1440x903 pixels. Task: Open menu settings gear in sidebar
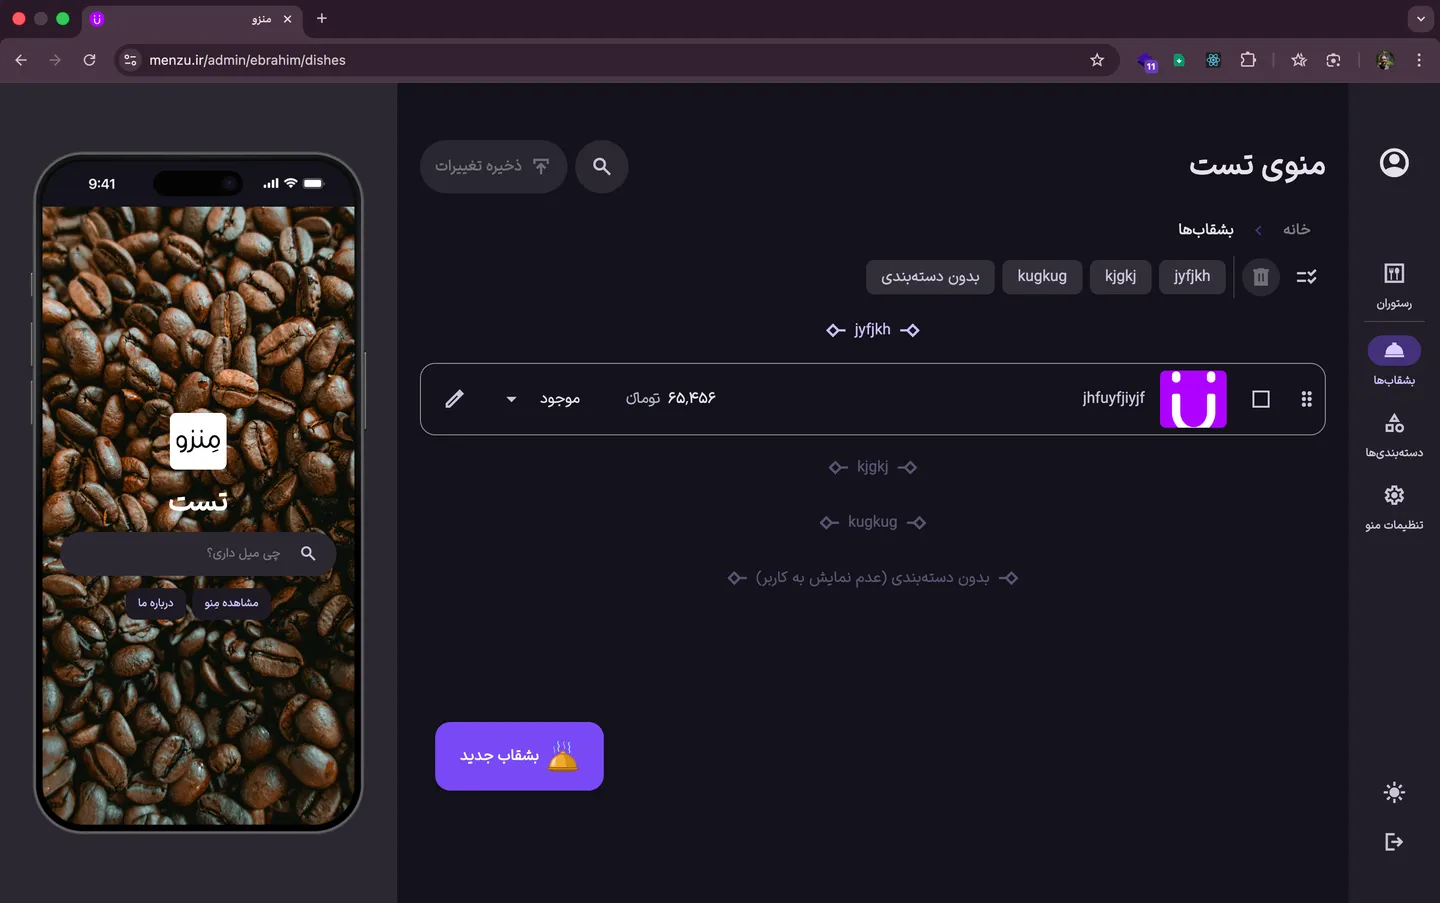pos(1394,506)
